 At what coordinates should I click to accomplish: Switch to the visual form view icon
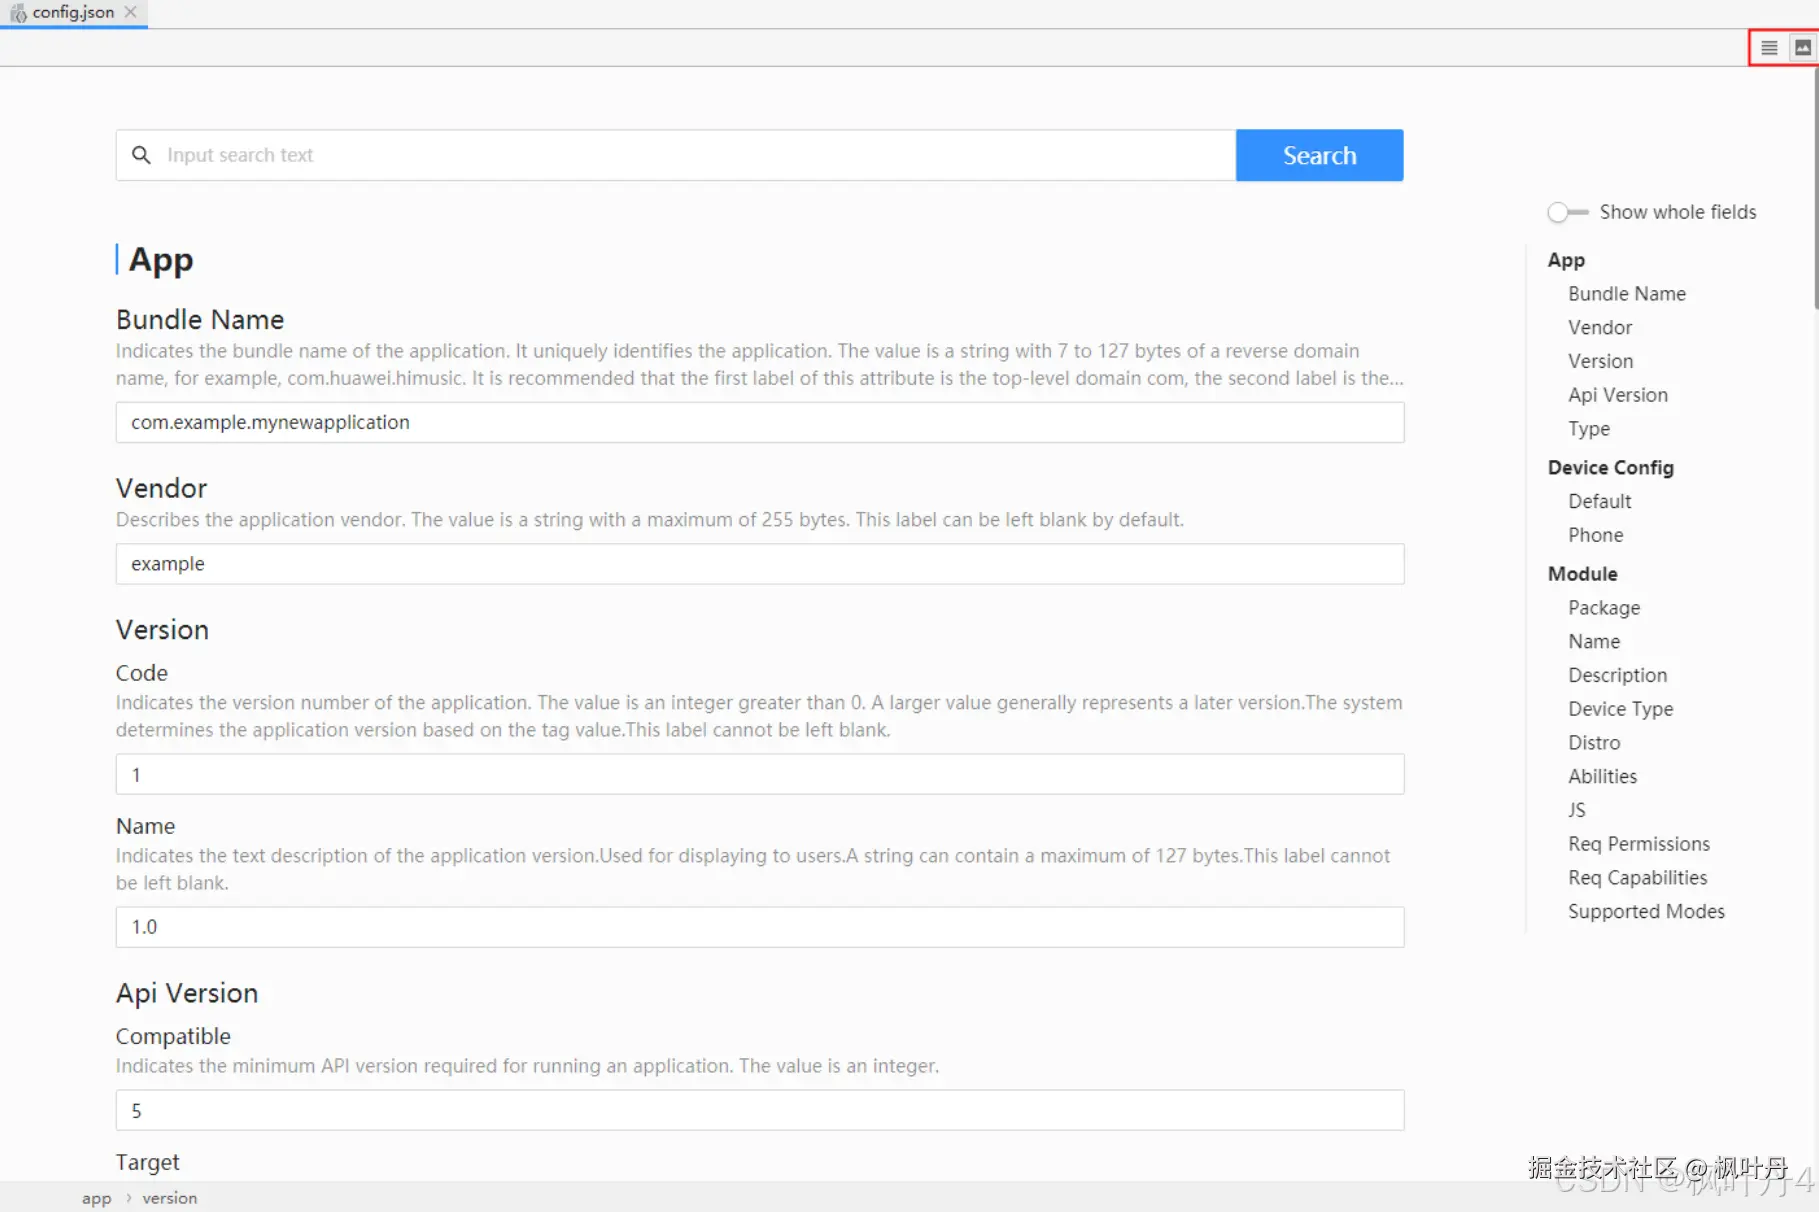[x=1802, y=48]
